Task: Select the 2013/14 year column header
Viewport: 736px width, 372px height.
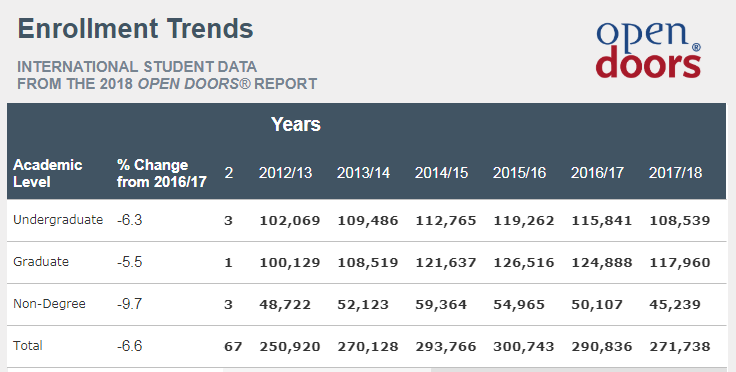Action: pyautogui.click(x=363, y=173)
